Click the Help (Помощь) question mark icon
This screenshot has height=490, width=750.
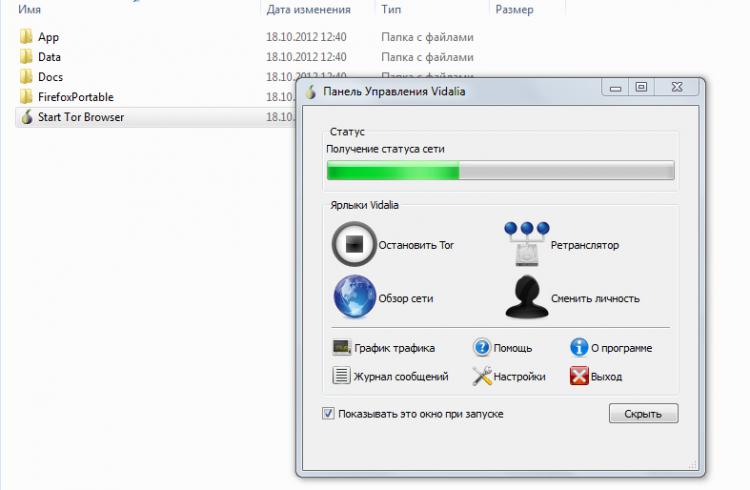click(481, 348)
